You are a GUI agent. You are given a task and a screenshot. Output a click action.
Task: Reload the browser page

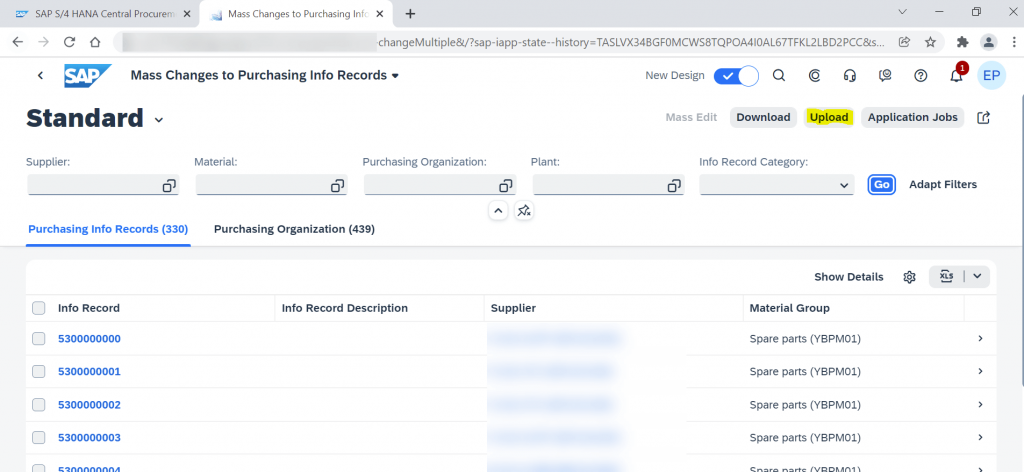(x=69, y=42)
